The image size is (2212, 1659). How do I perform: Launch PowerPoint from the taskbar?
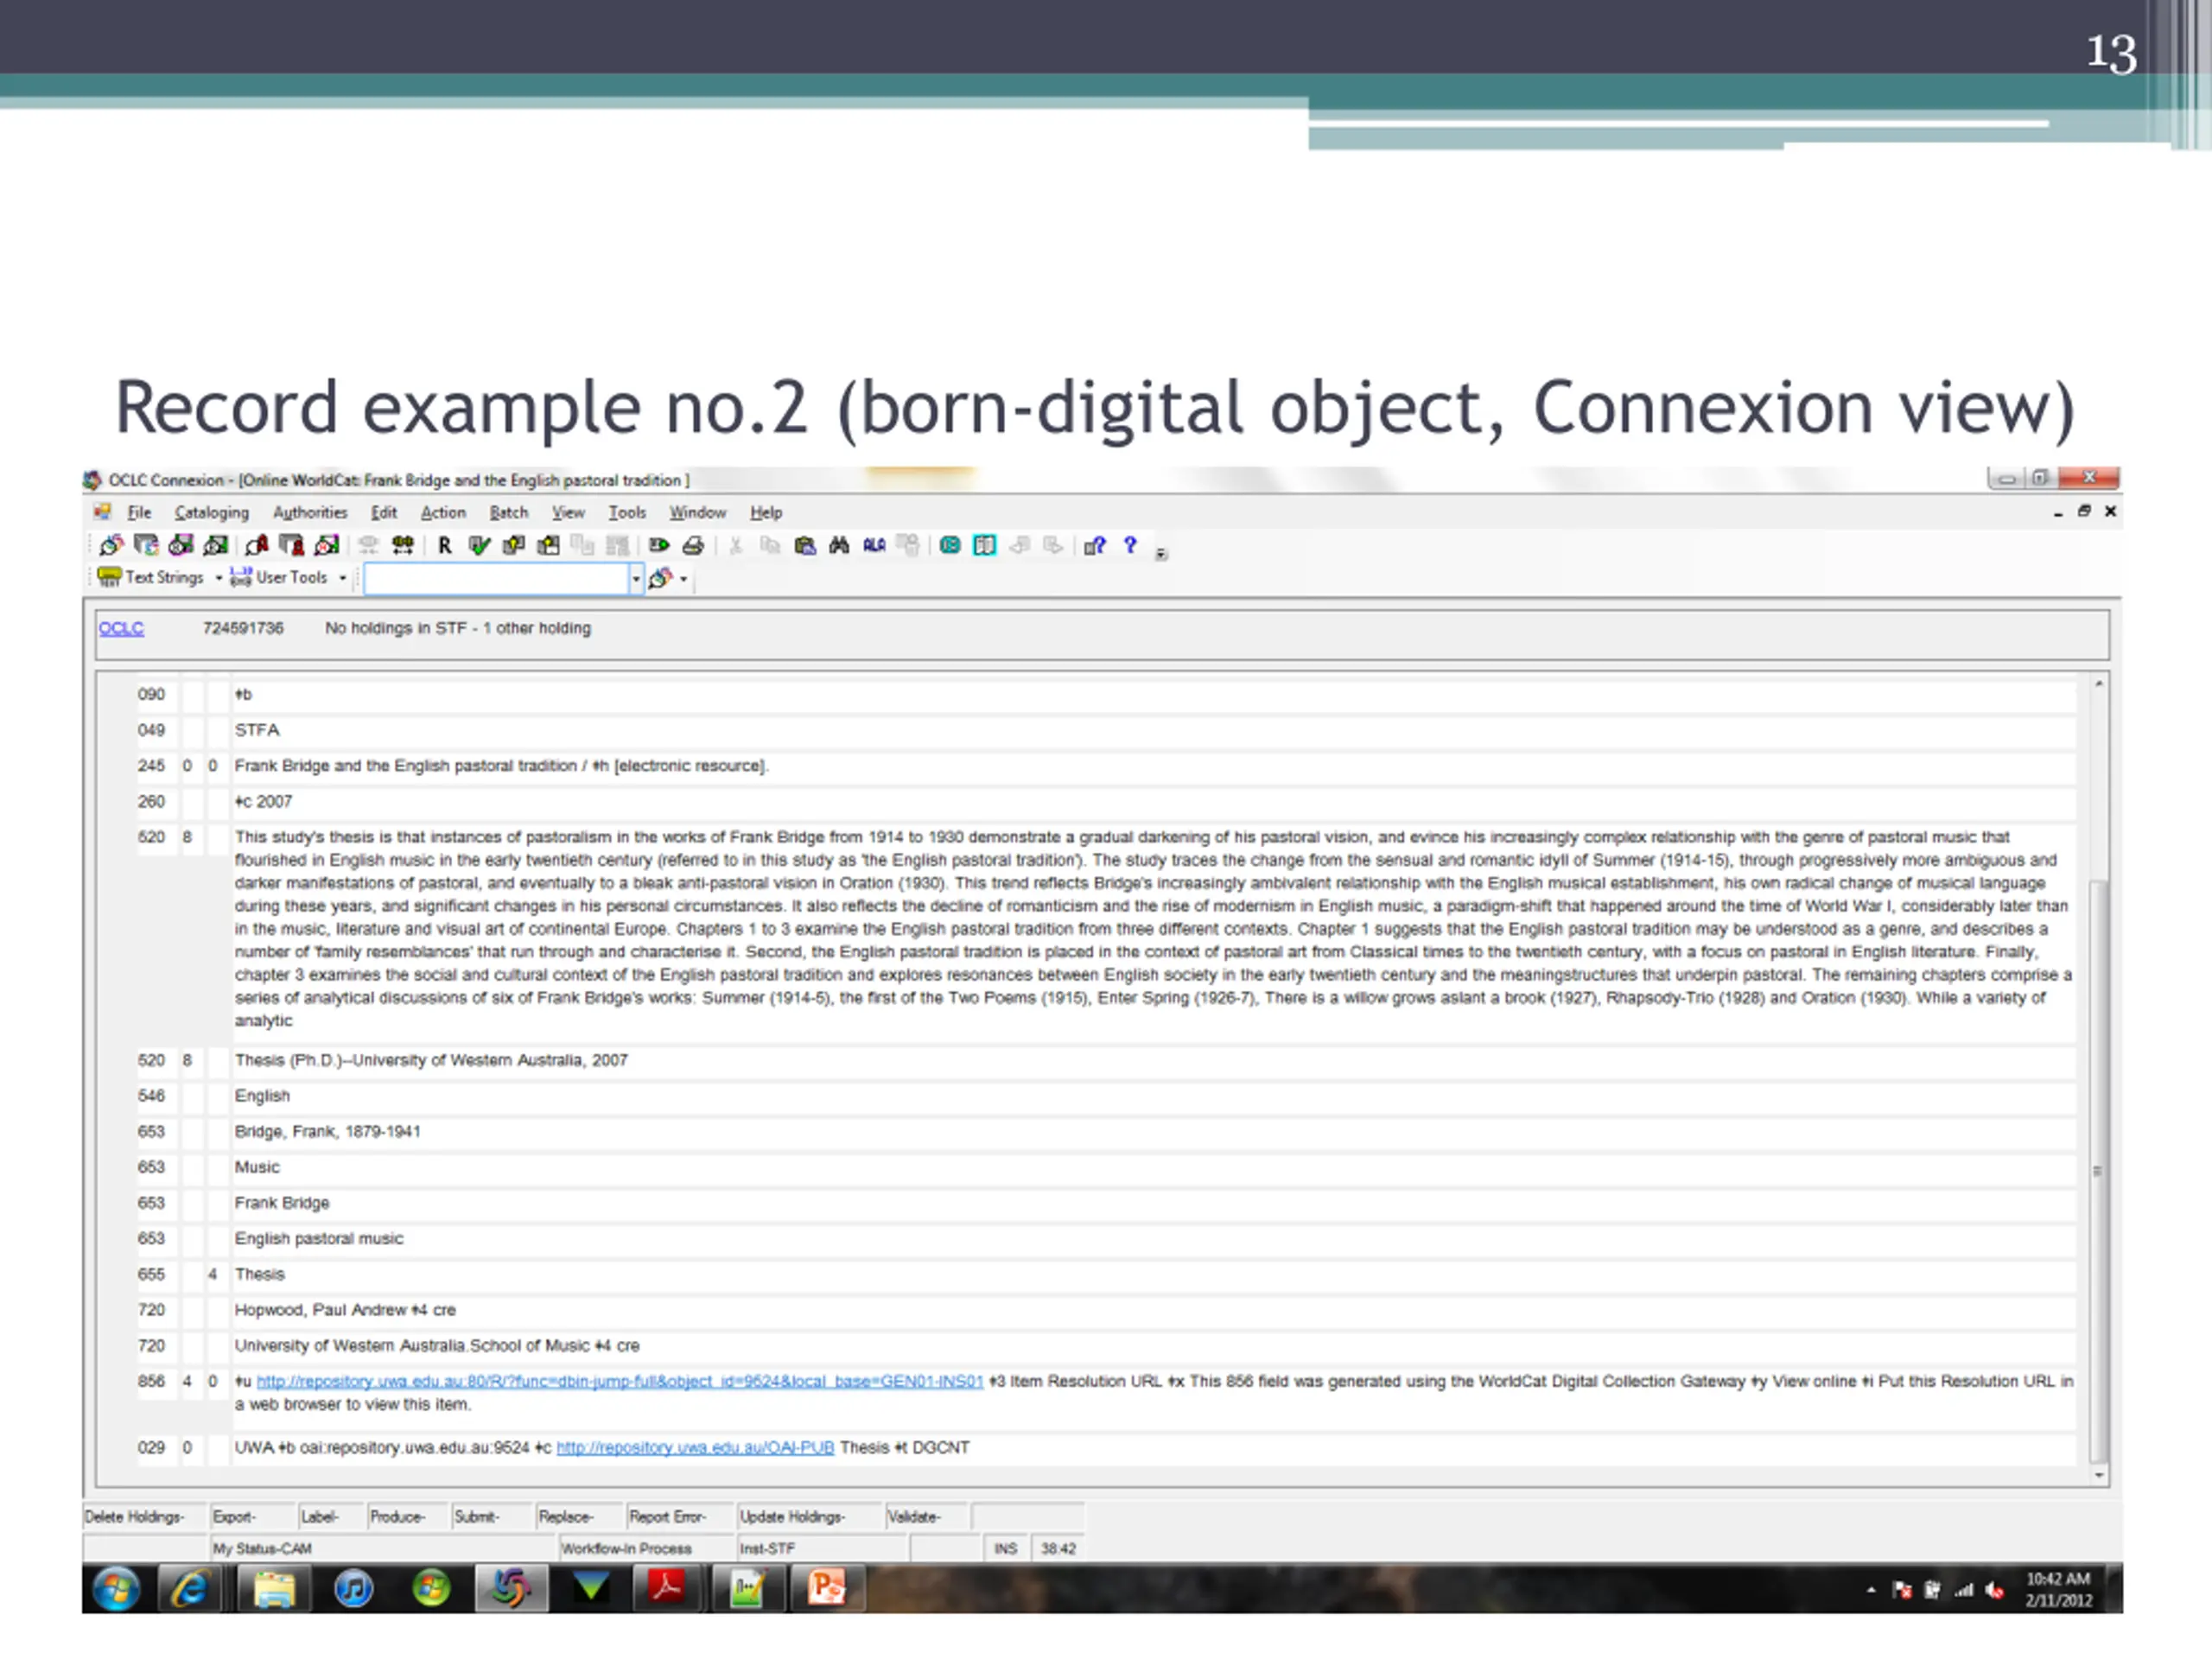826,1588
